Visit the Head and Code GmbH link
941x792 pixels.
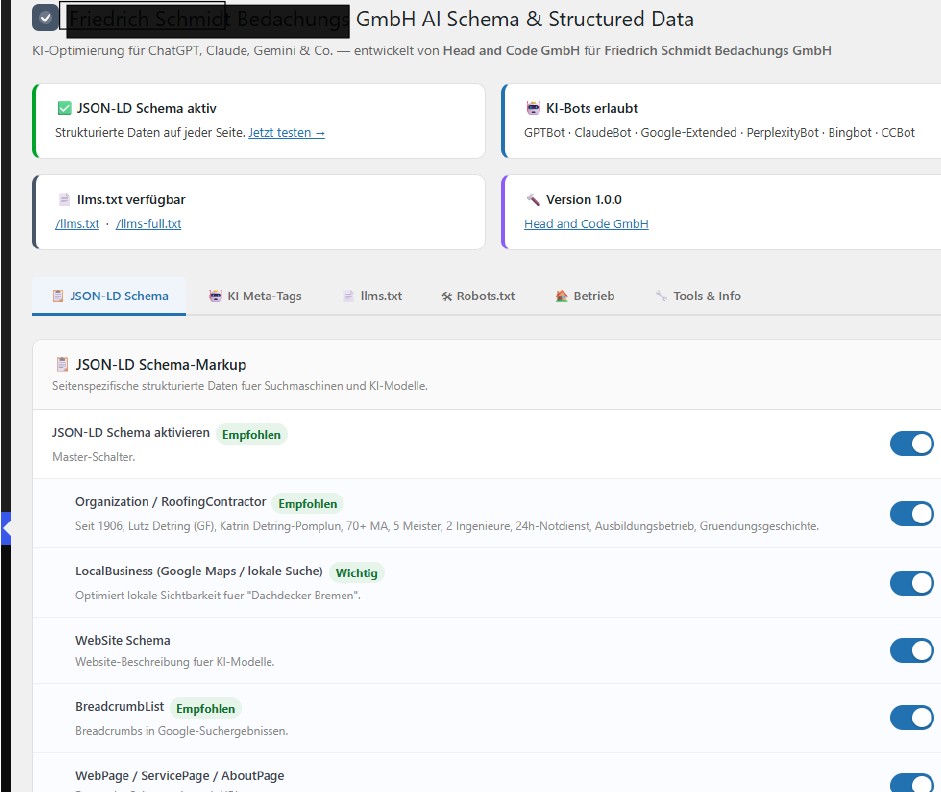tap(586, 224)
